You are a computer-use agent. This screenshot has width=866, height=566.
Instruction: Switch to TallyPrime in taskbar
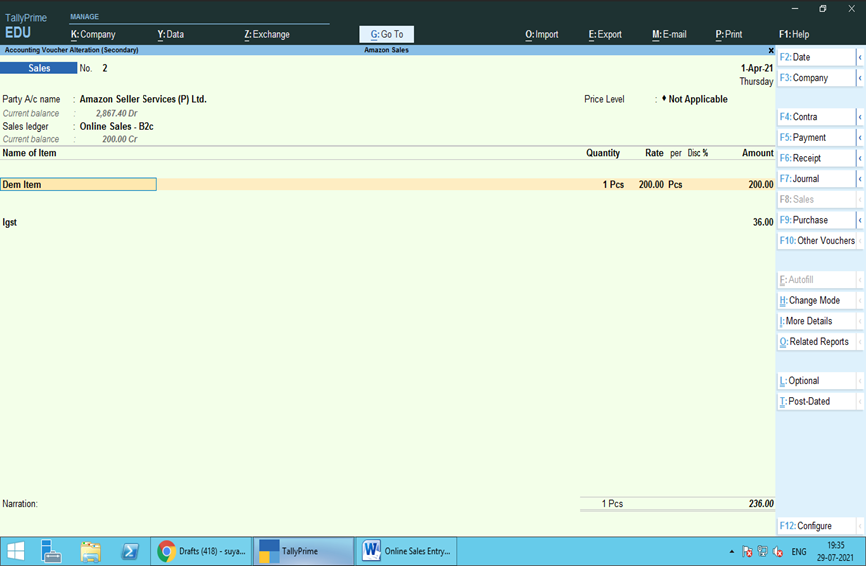[x=303, y=551]
